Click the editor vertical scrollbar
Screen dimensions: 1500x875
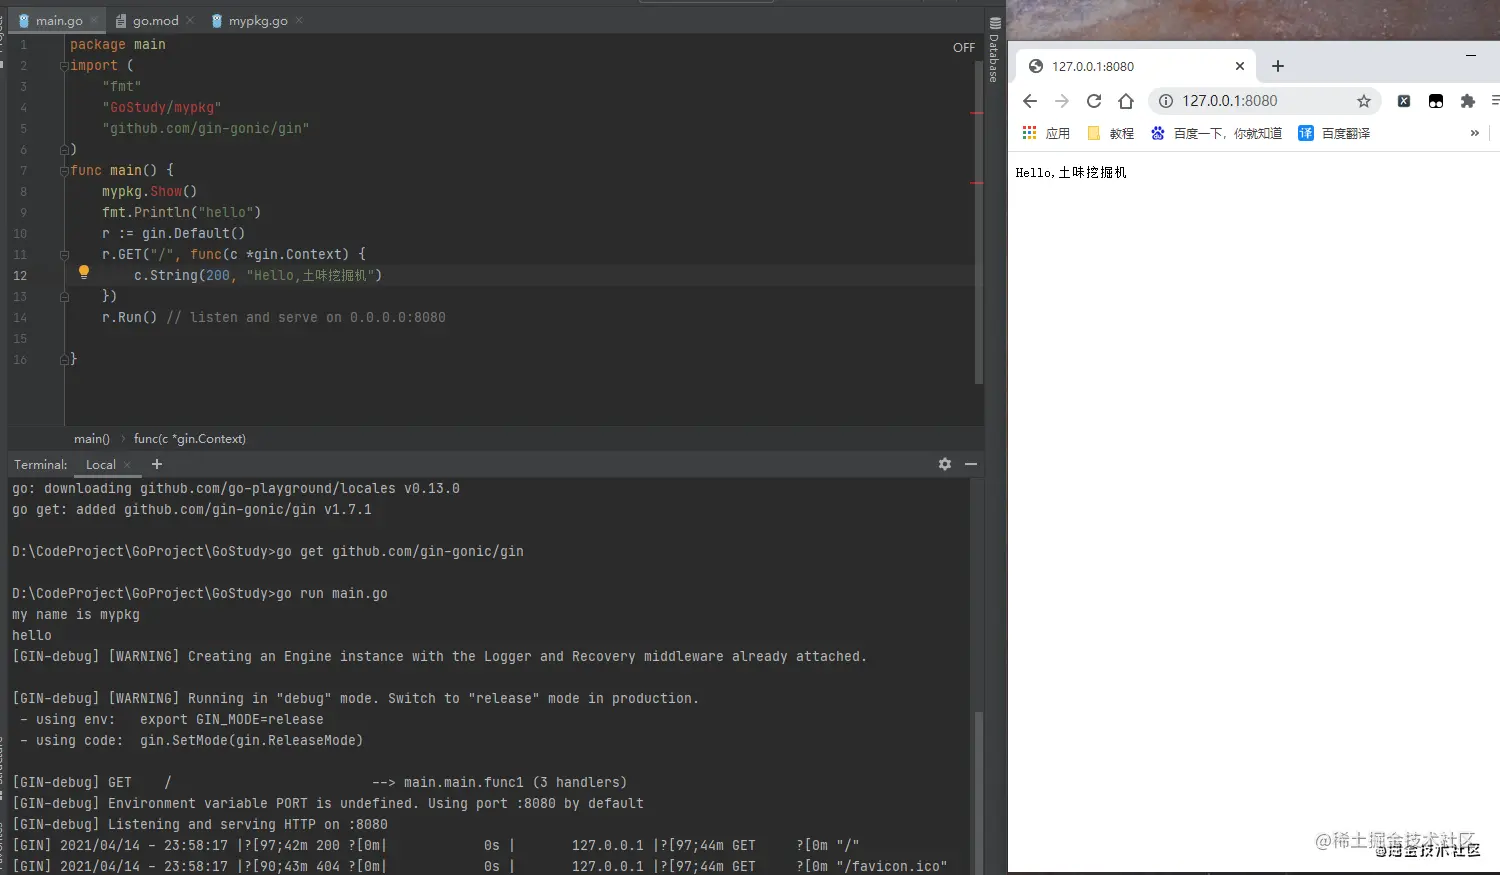(x=979, y=222)
